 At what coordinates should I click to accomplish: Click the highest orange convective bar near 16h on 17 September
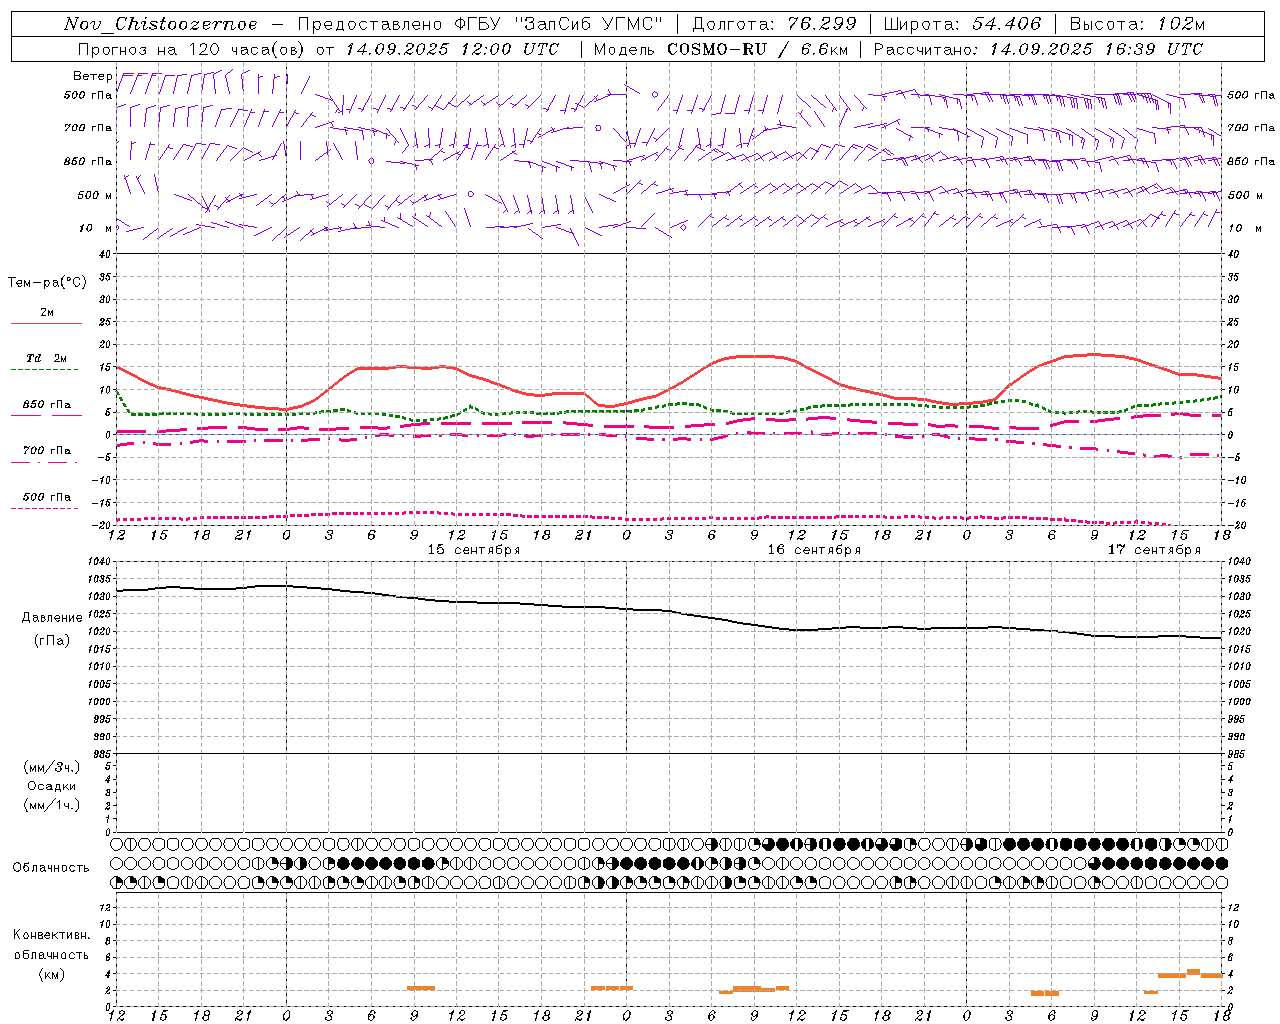(1193, 971)
